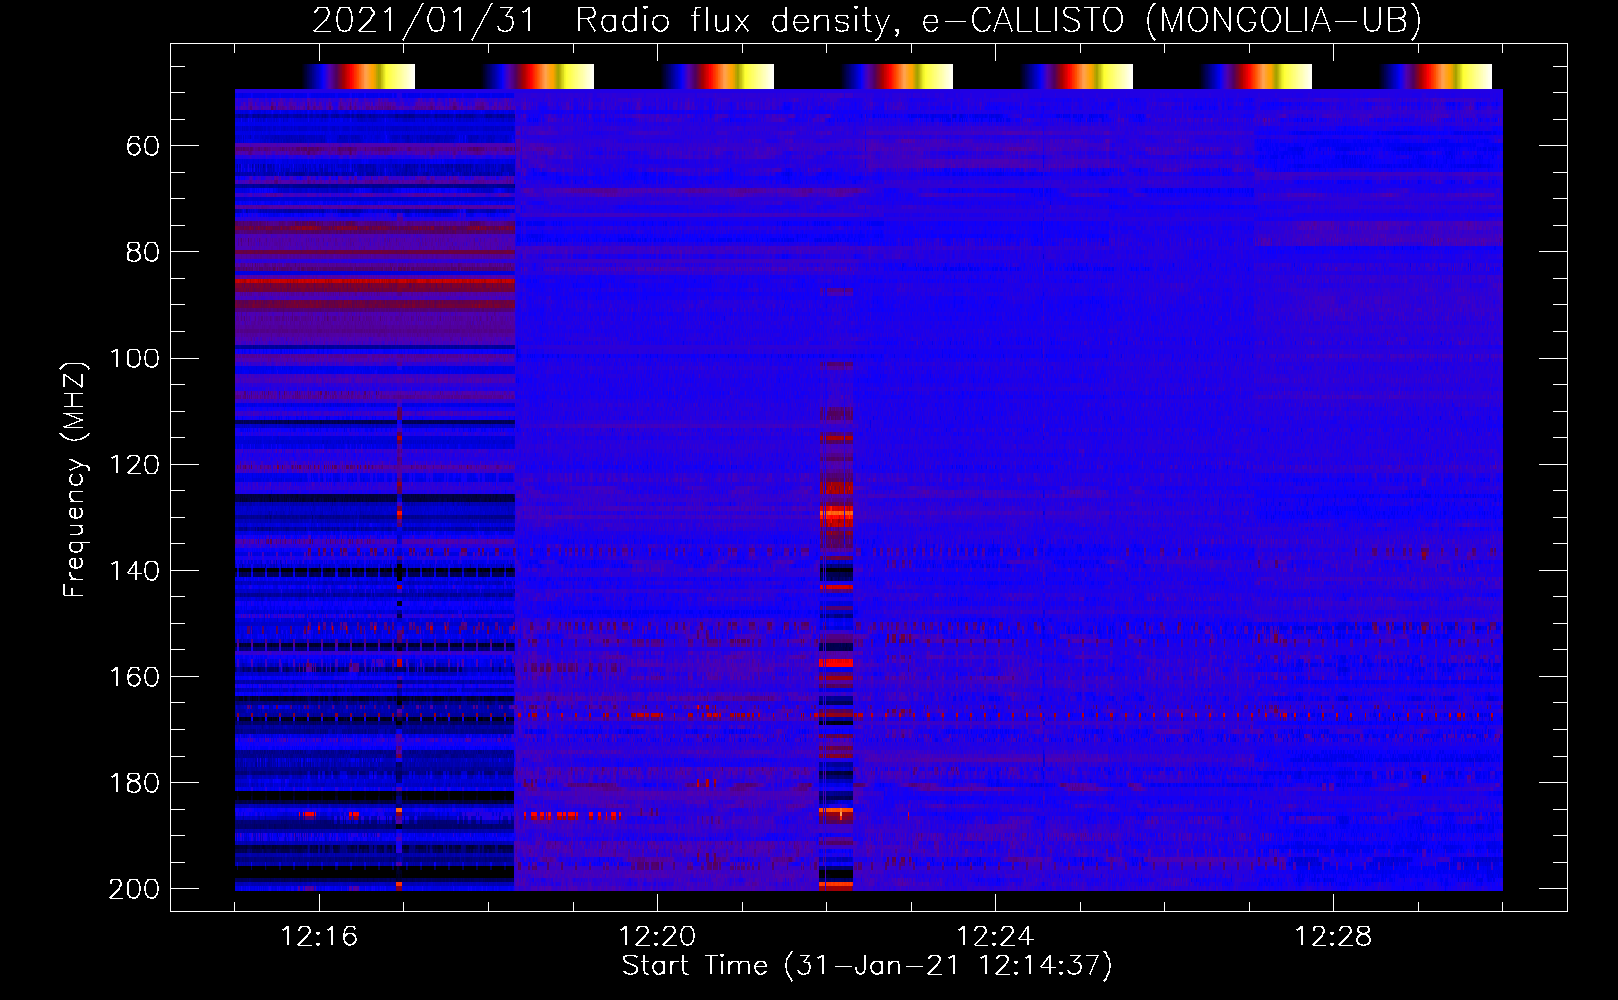1618x1000 pixels.
Task: Click the "Frequency (MHZ)" axis label
Action: (x=75, y=479)
